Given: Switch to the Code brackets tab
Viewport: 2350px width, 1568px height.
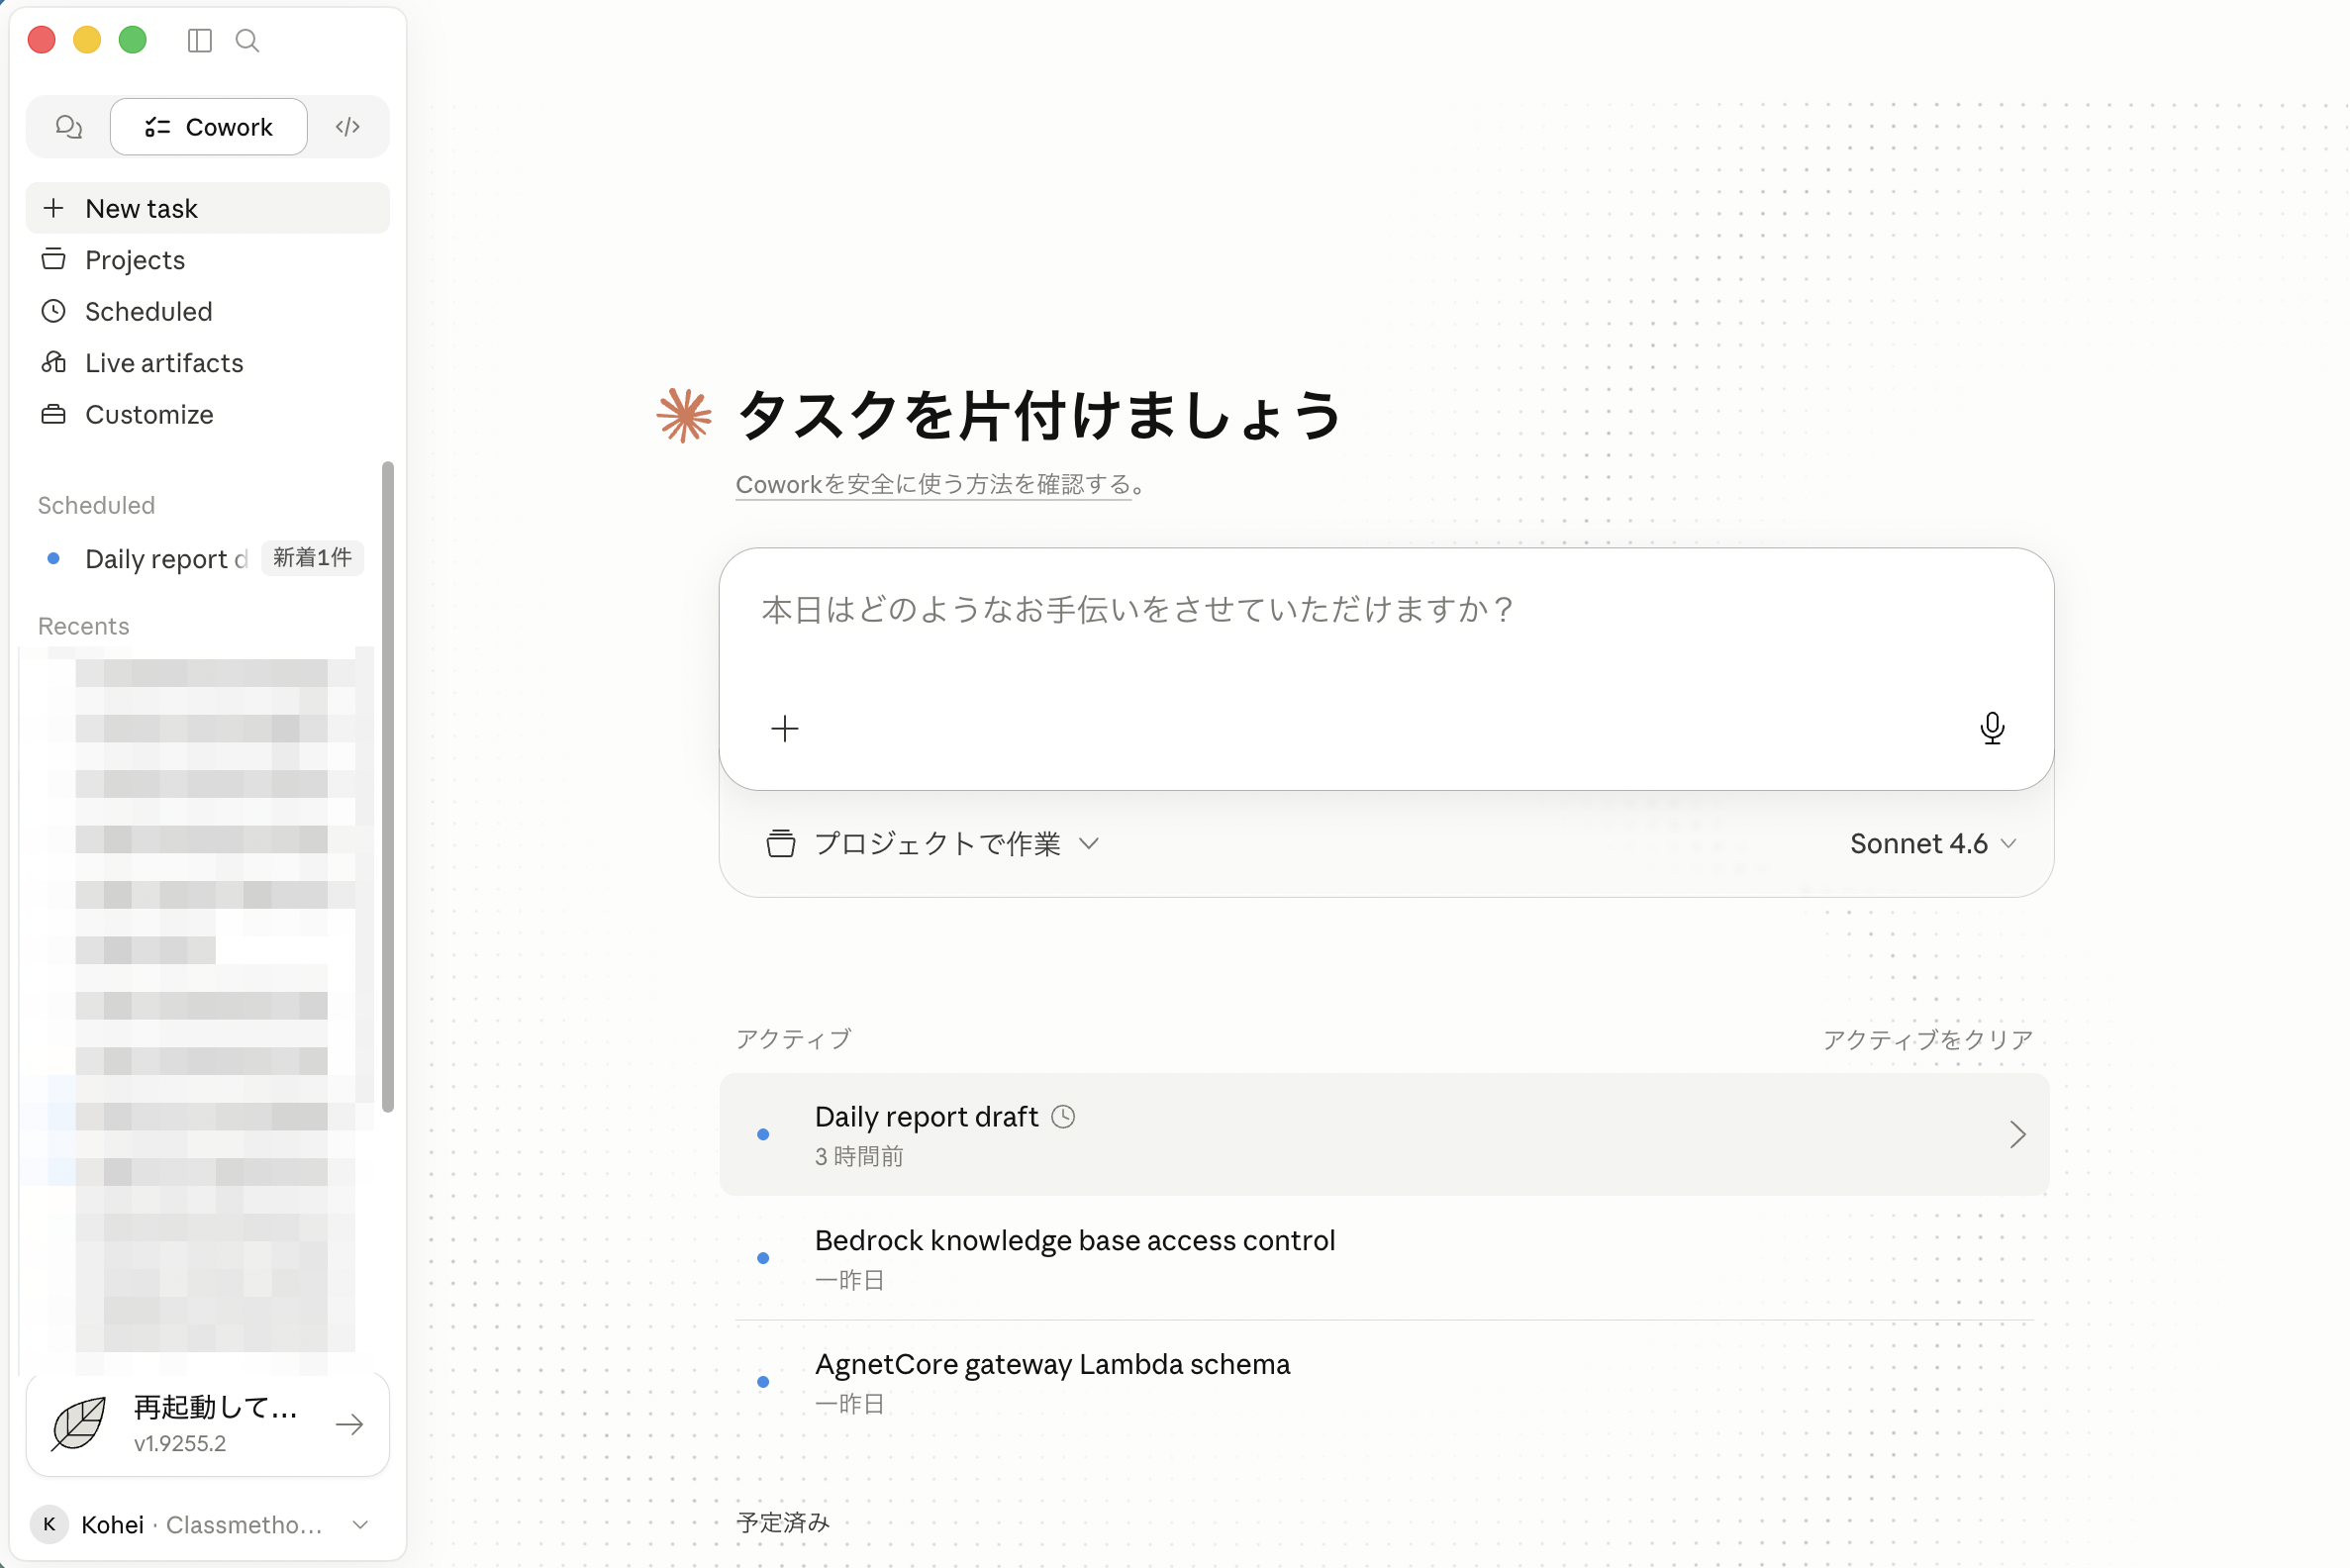Looking at the screenshot, I should (x=347, y=127).
